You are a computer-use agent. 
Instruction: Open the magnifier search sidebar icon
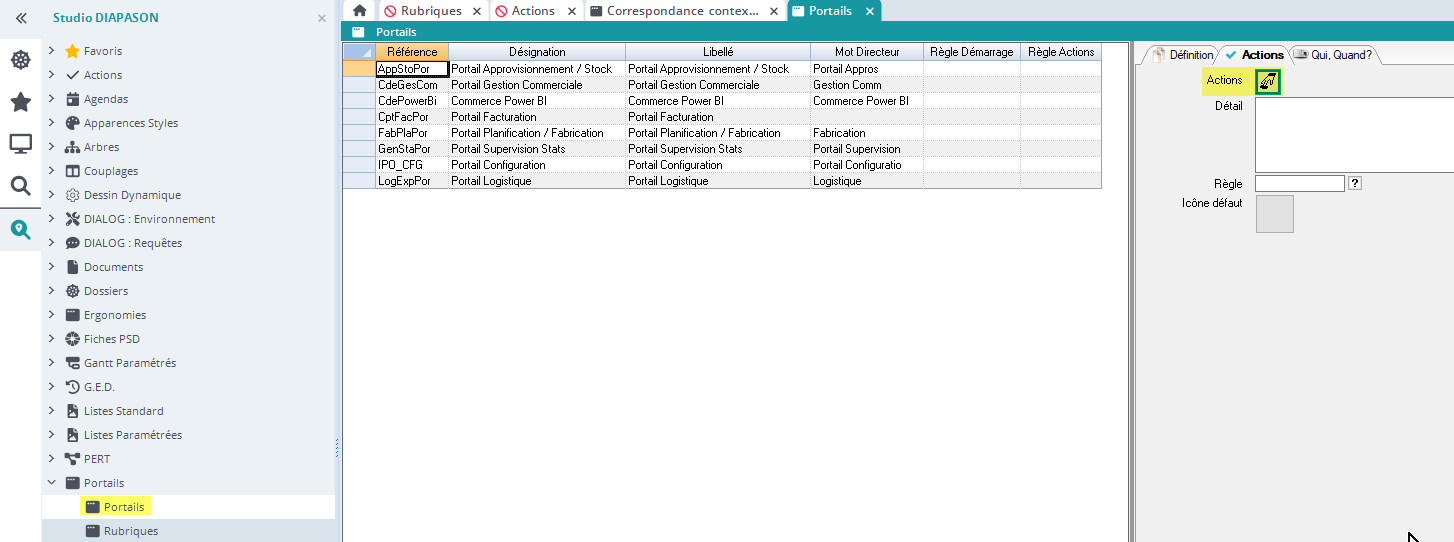[x=20, y=186]
